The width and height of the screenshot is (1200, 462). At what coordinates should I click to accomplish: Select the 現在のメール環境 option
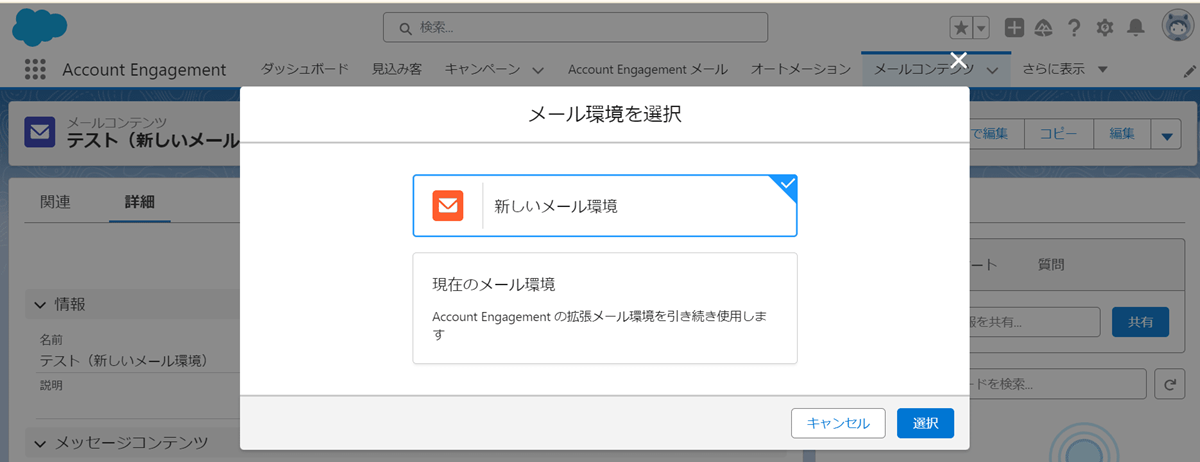[605, 308]
